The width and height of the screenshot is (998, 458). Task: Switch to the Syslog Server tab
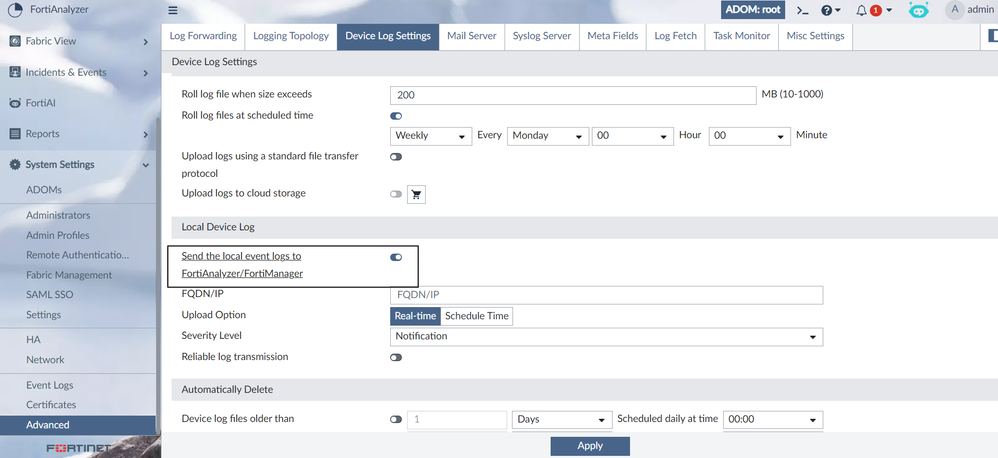point(542,36)
